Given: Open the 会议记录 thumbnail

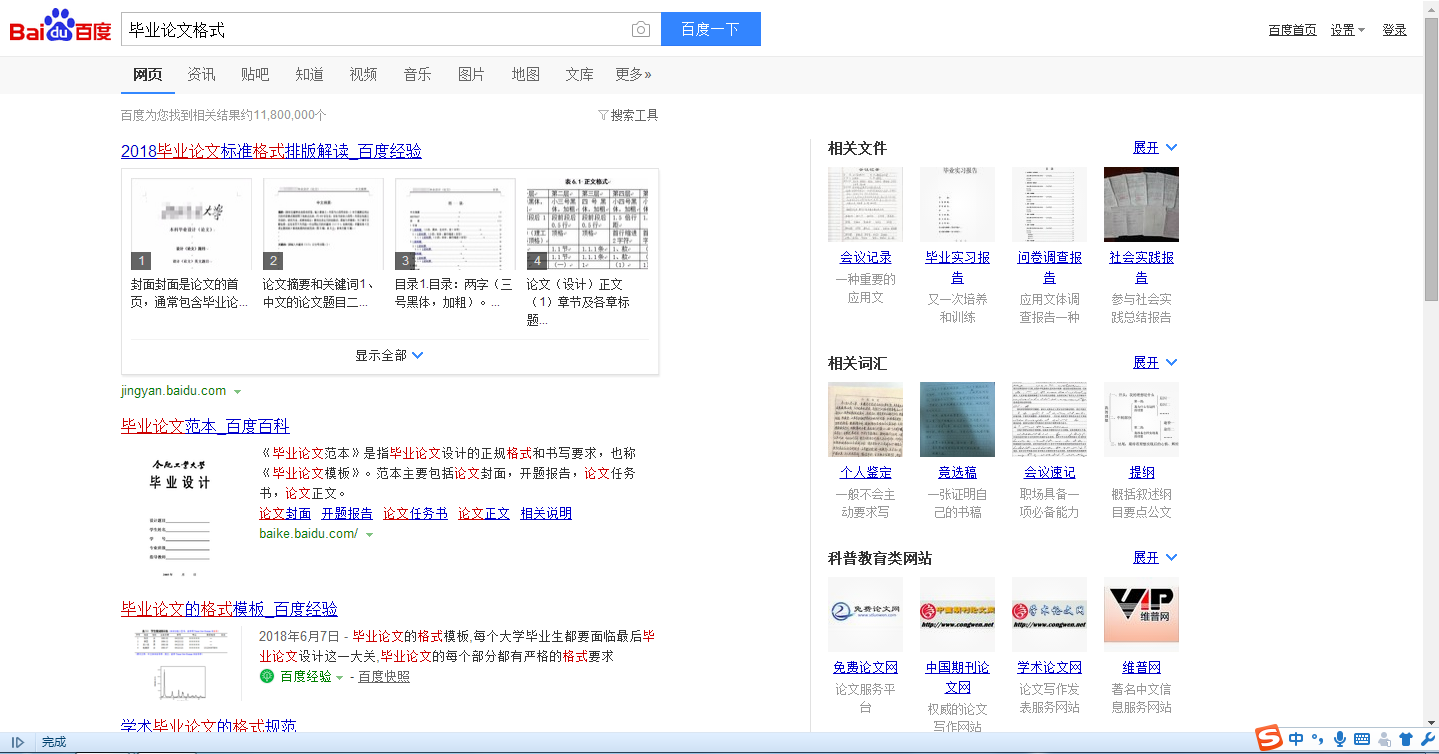Looking at the screenshot, I should click(865, 204).
